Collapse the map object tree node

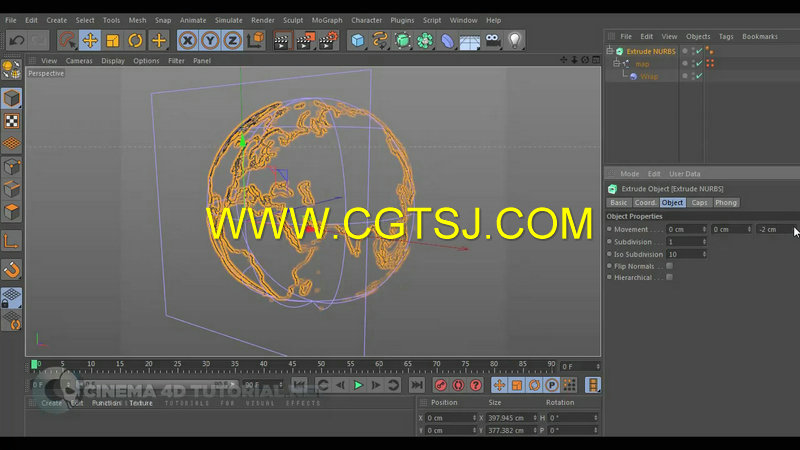pos(616,63)
